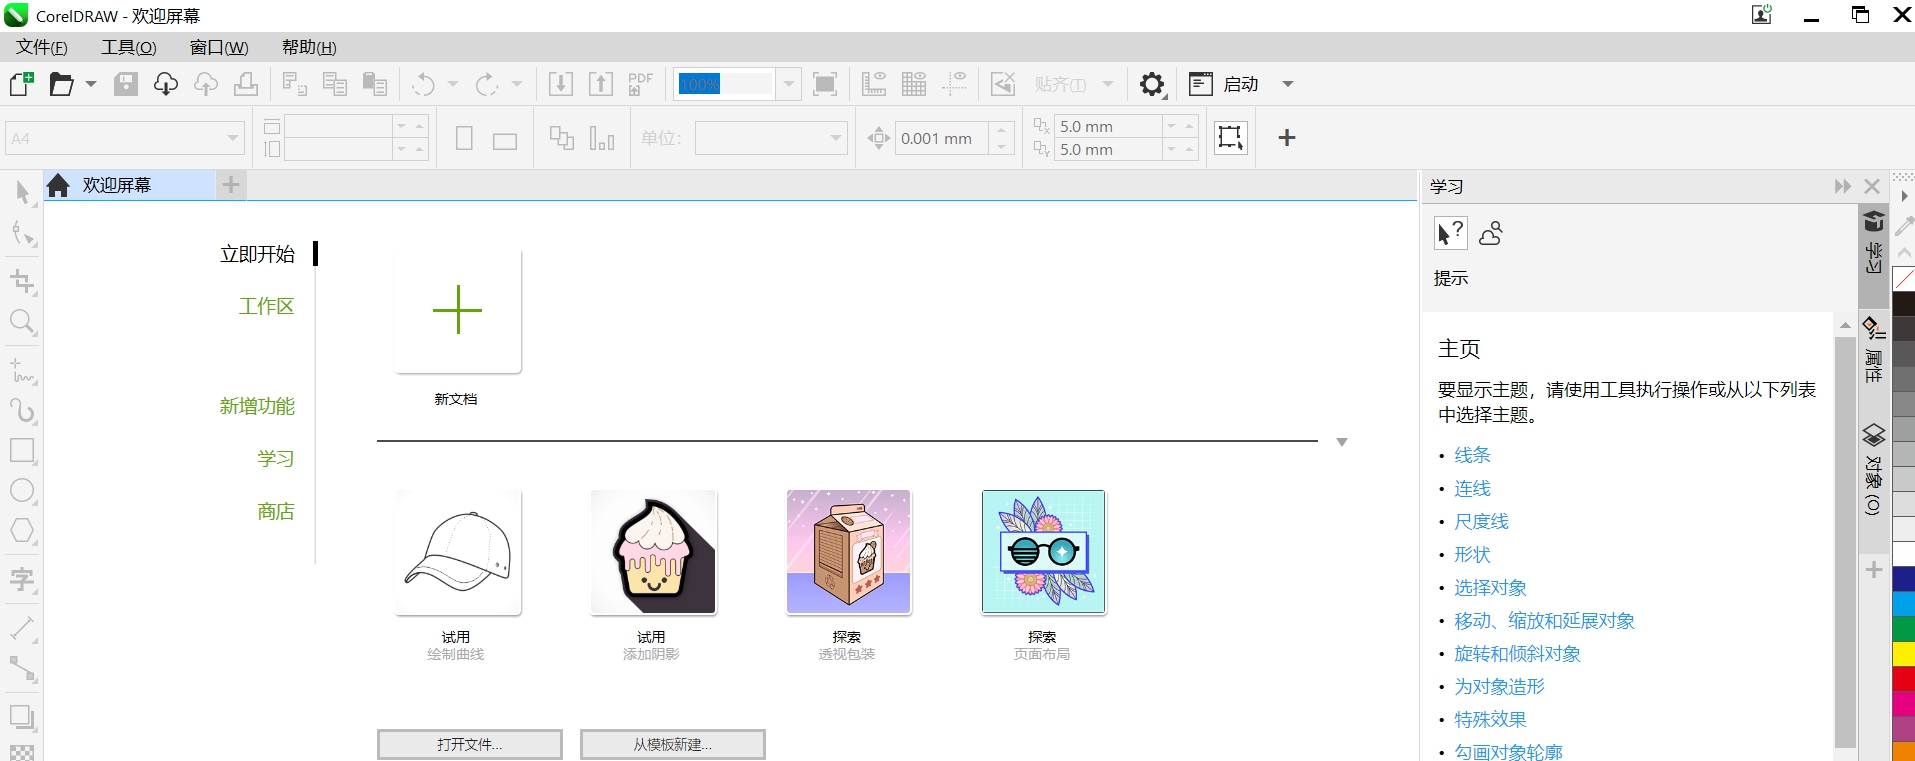The image size is (1915, 761).
Task: Pick the yellow palette swatch
Action: tap(1904, 654)
